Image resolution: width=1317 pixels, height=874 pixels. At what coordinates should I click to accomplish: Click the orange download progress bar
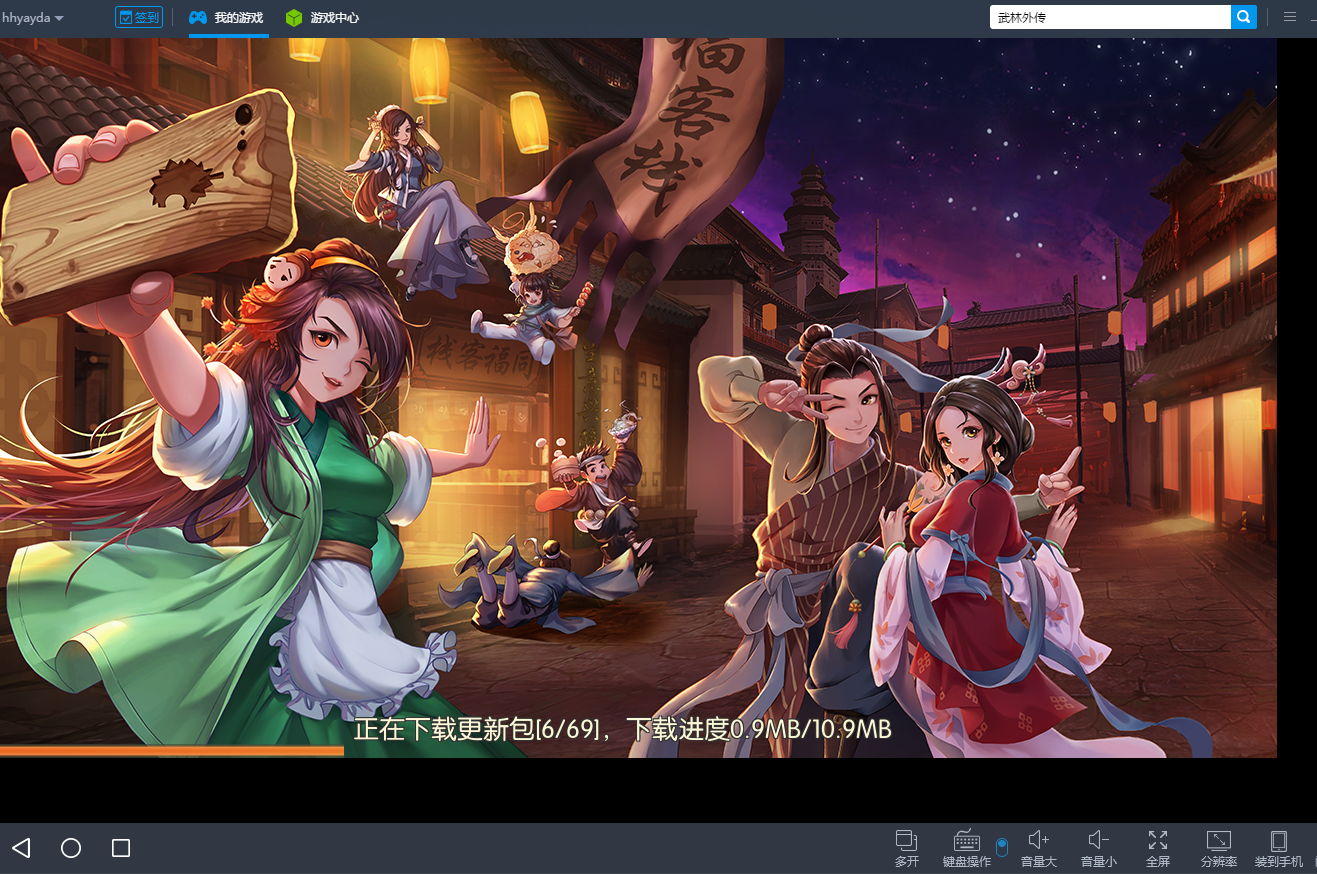172,751
